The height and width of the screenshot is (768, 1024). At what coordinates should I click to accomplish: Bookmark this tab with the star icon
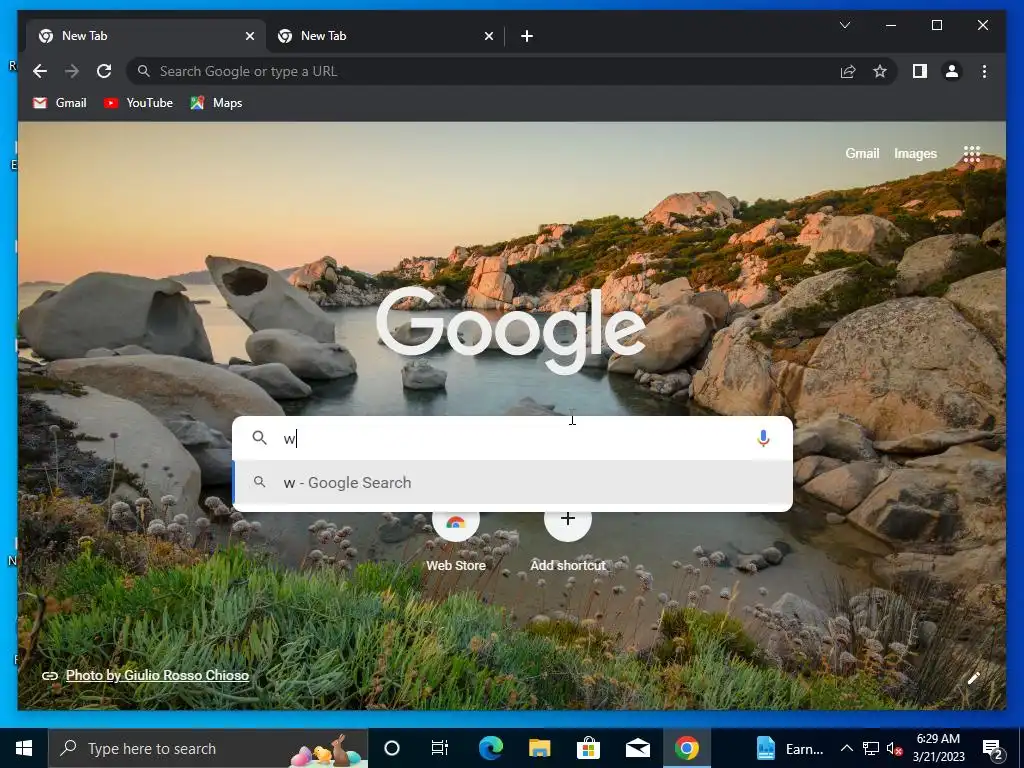[880, 71]
